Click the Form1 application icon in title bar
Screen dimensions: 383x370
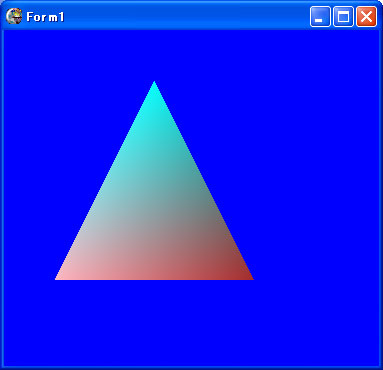[x=14, y=16]
